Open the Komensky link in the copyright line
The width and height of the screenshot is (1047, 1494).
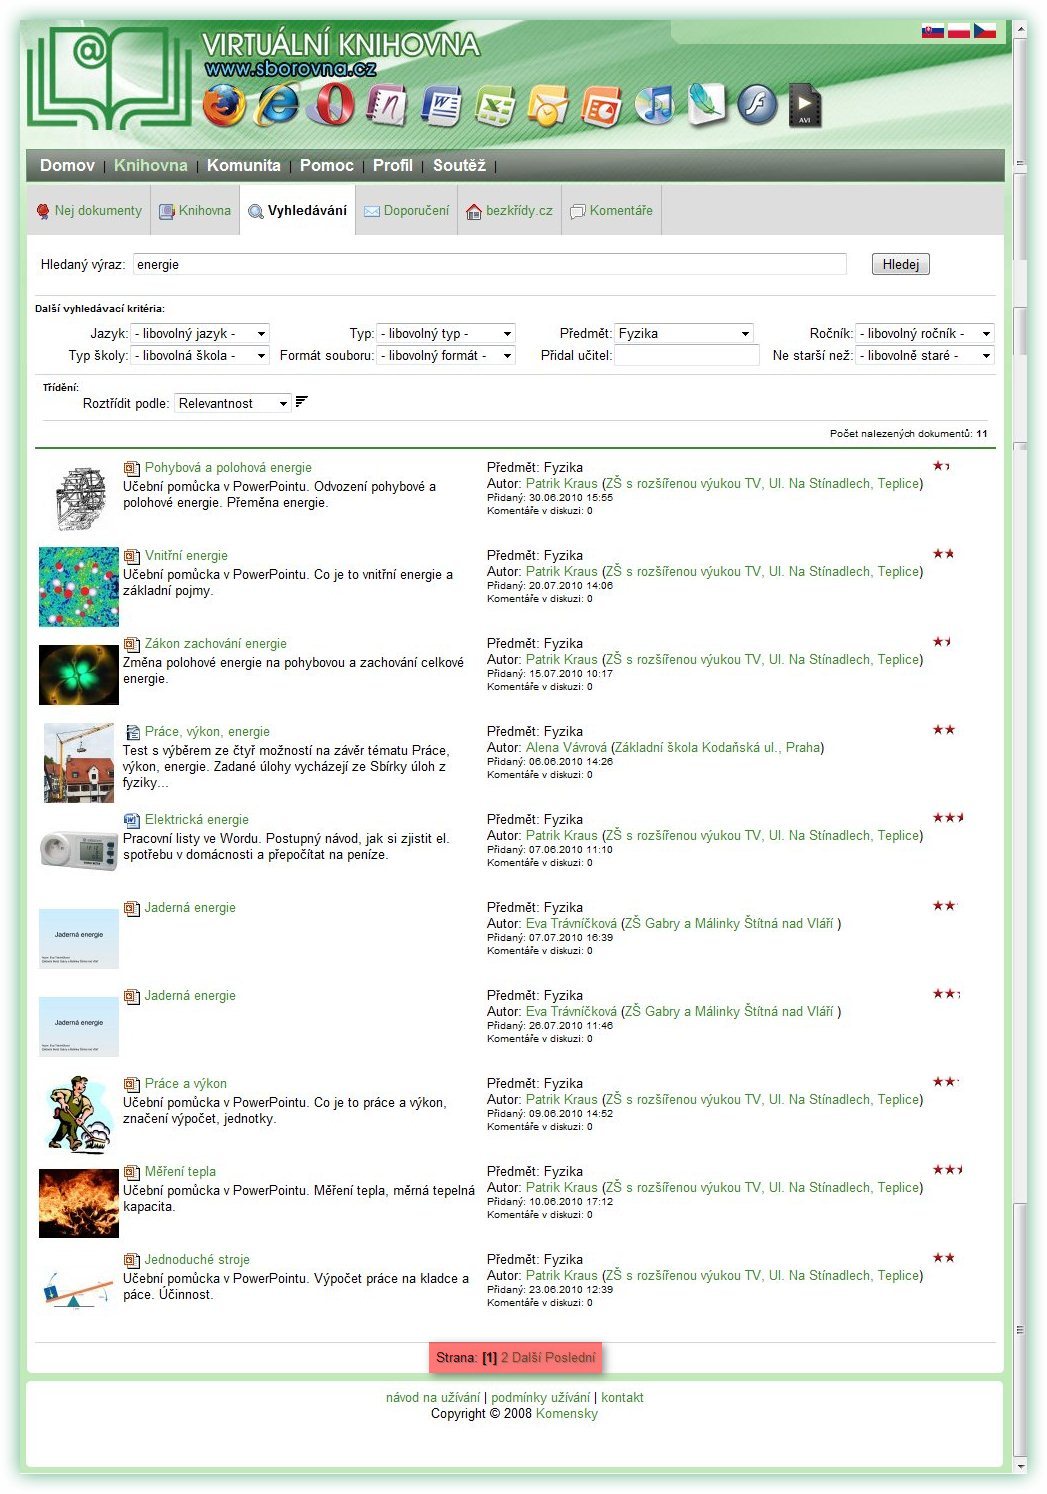click(x=567, y=1414)
